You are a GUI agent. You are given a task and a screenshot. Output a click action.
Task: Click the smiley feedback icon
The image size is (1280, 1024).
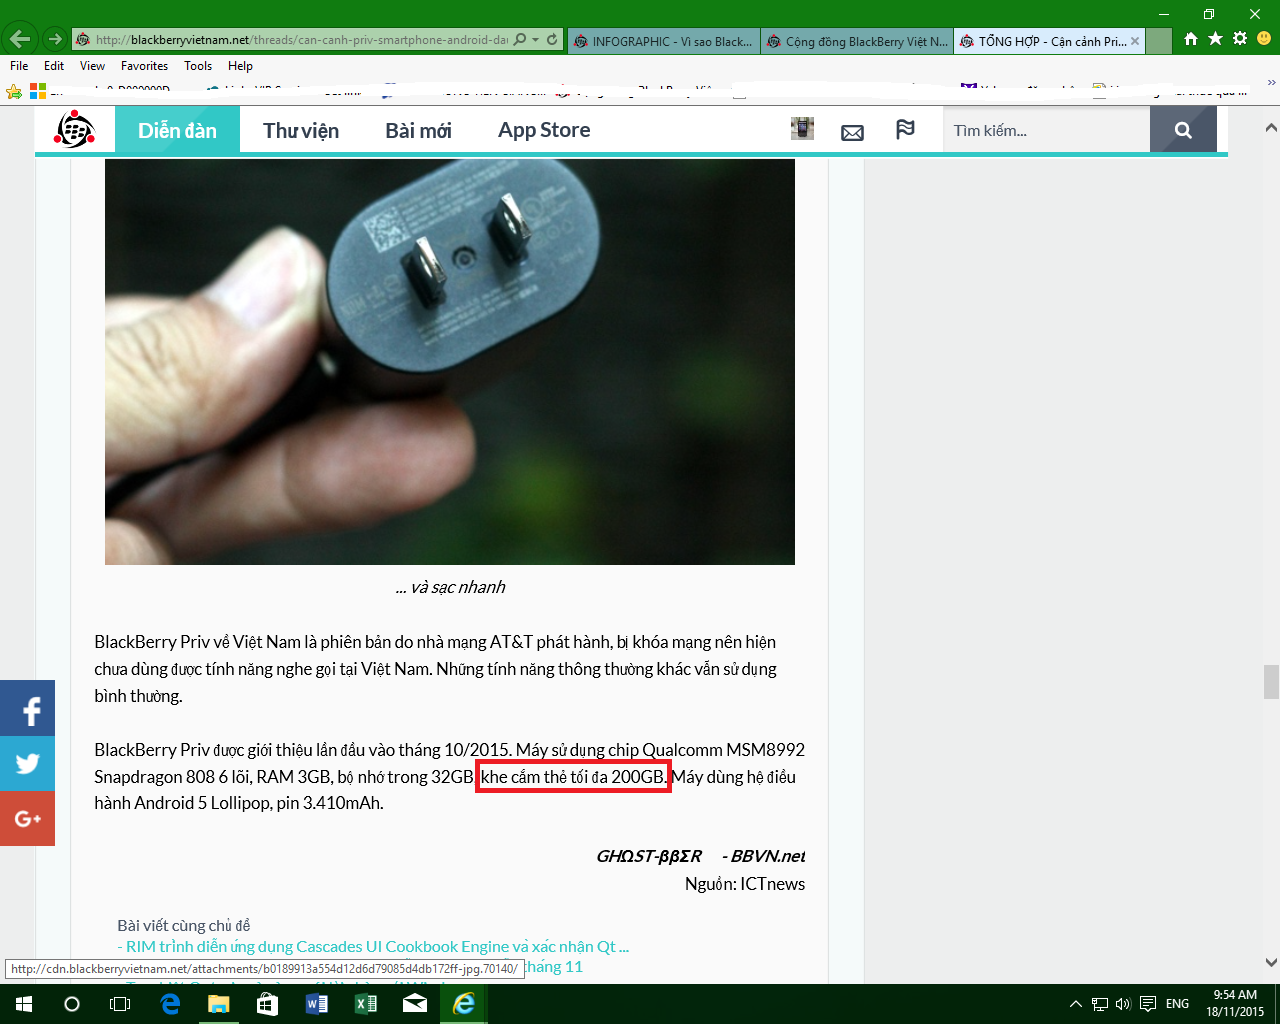1264,39
